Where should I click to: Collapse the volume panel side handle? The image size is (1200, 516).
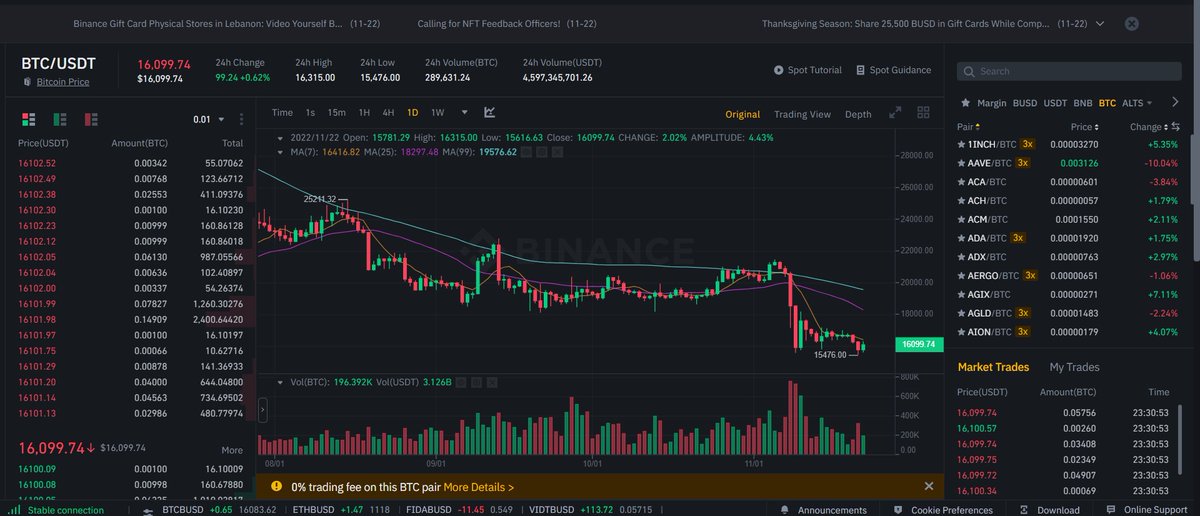pyautogui.click(x=264, y=410)
